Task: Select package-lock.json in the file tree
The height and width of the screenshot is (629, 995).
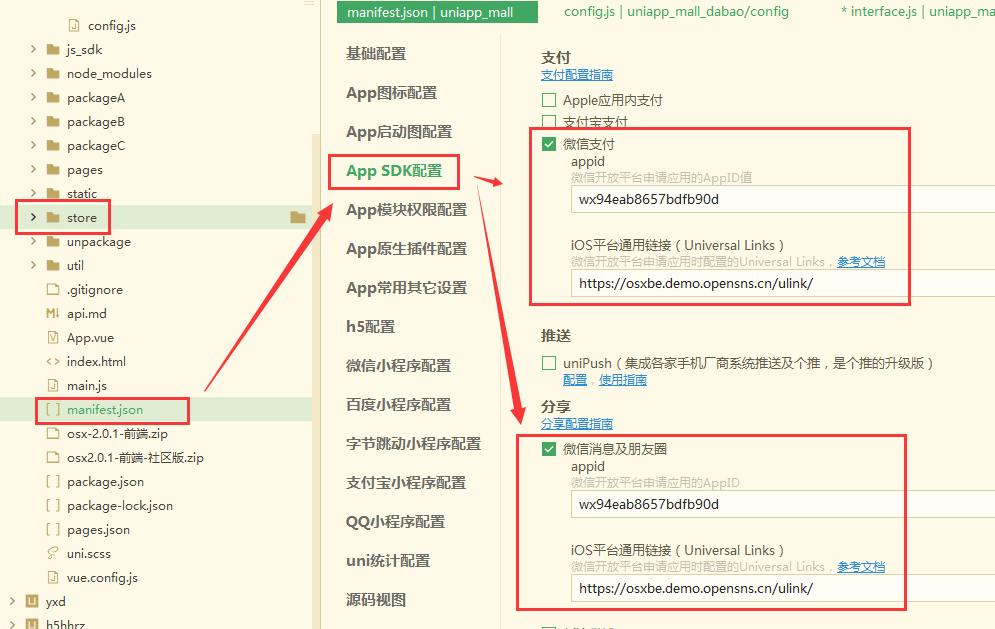Action: [120, 506]
